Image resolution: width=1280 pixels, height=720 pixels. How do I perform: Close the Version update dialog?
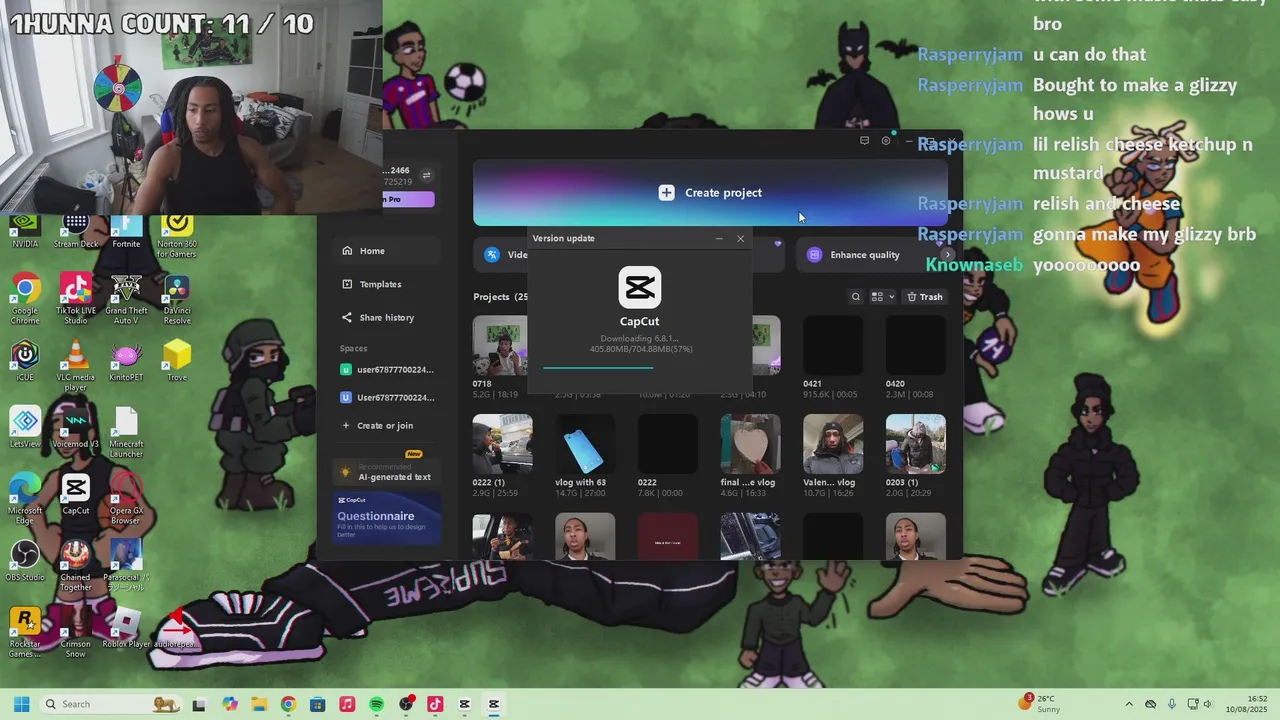(740, 238)
